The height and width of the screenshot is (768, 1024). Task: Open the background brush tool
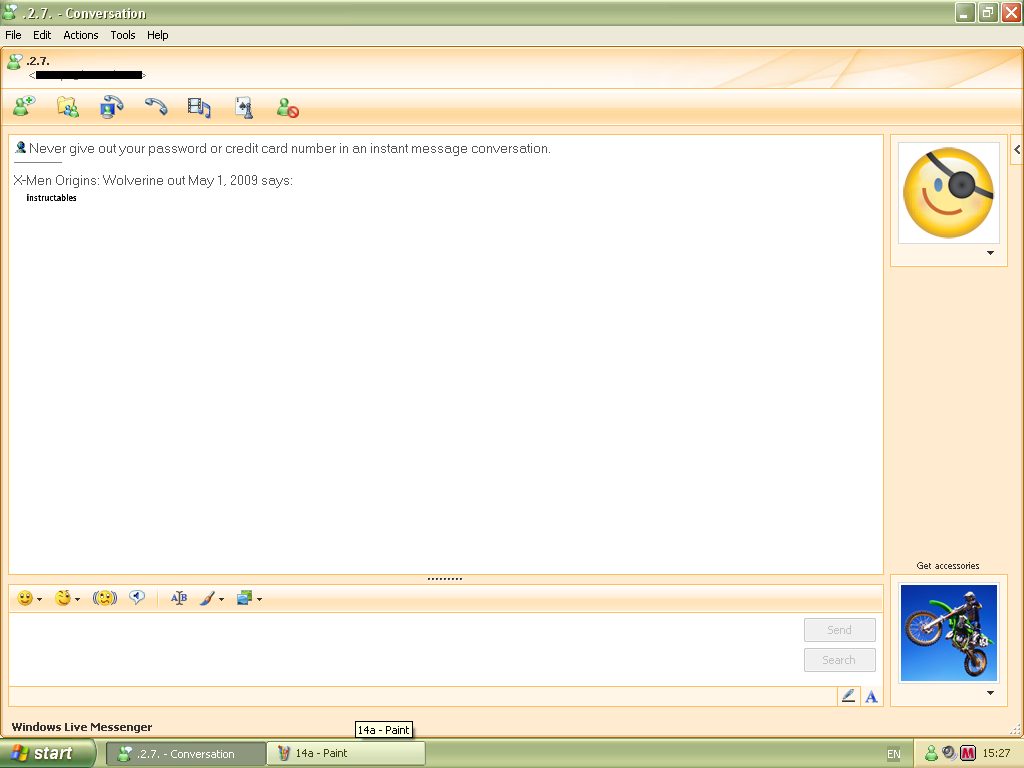click(x=207, y=598)
